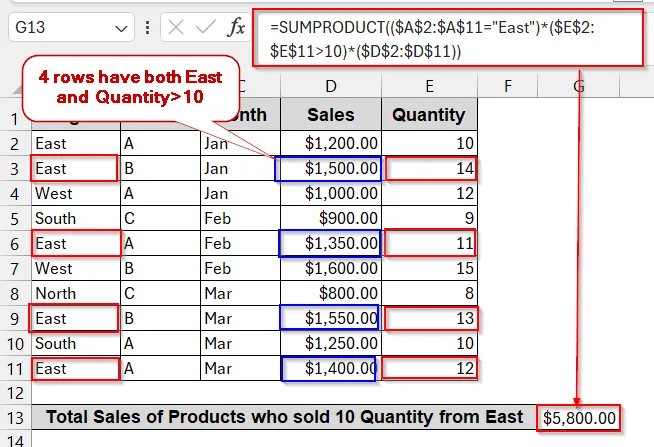Select cell with $1,250.00
This screenshot has width=654, height=447.
point(331,344)
